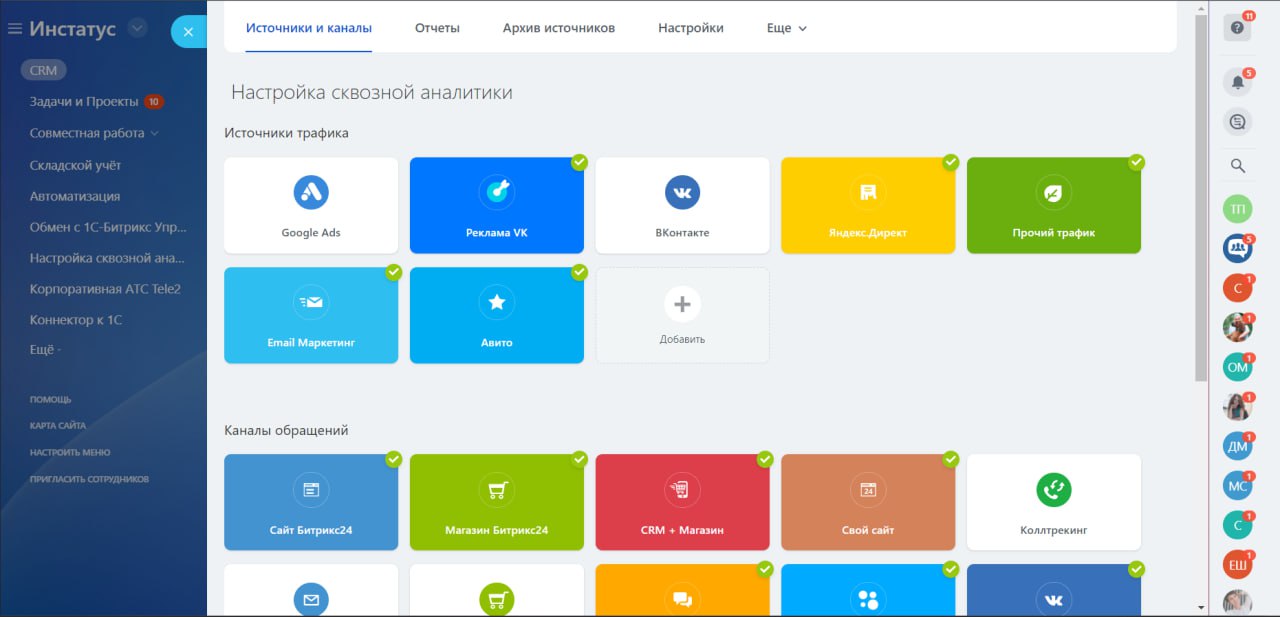Open the Google Ads traffic source card

(311, 205)
